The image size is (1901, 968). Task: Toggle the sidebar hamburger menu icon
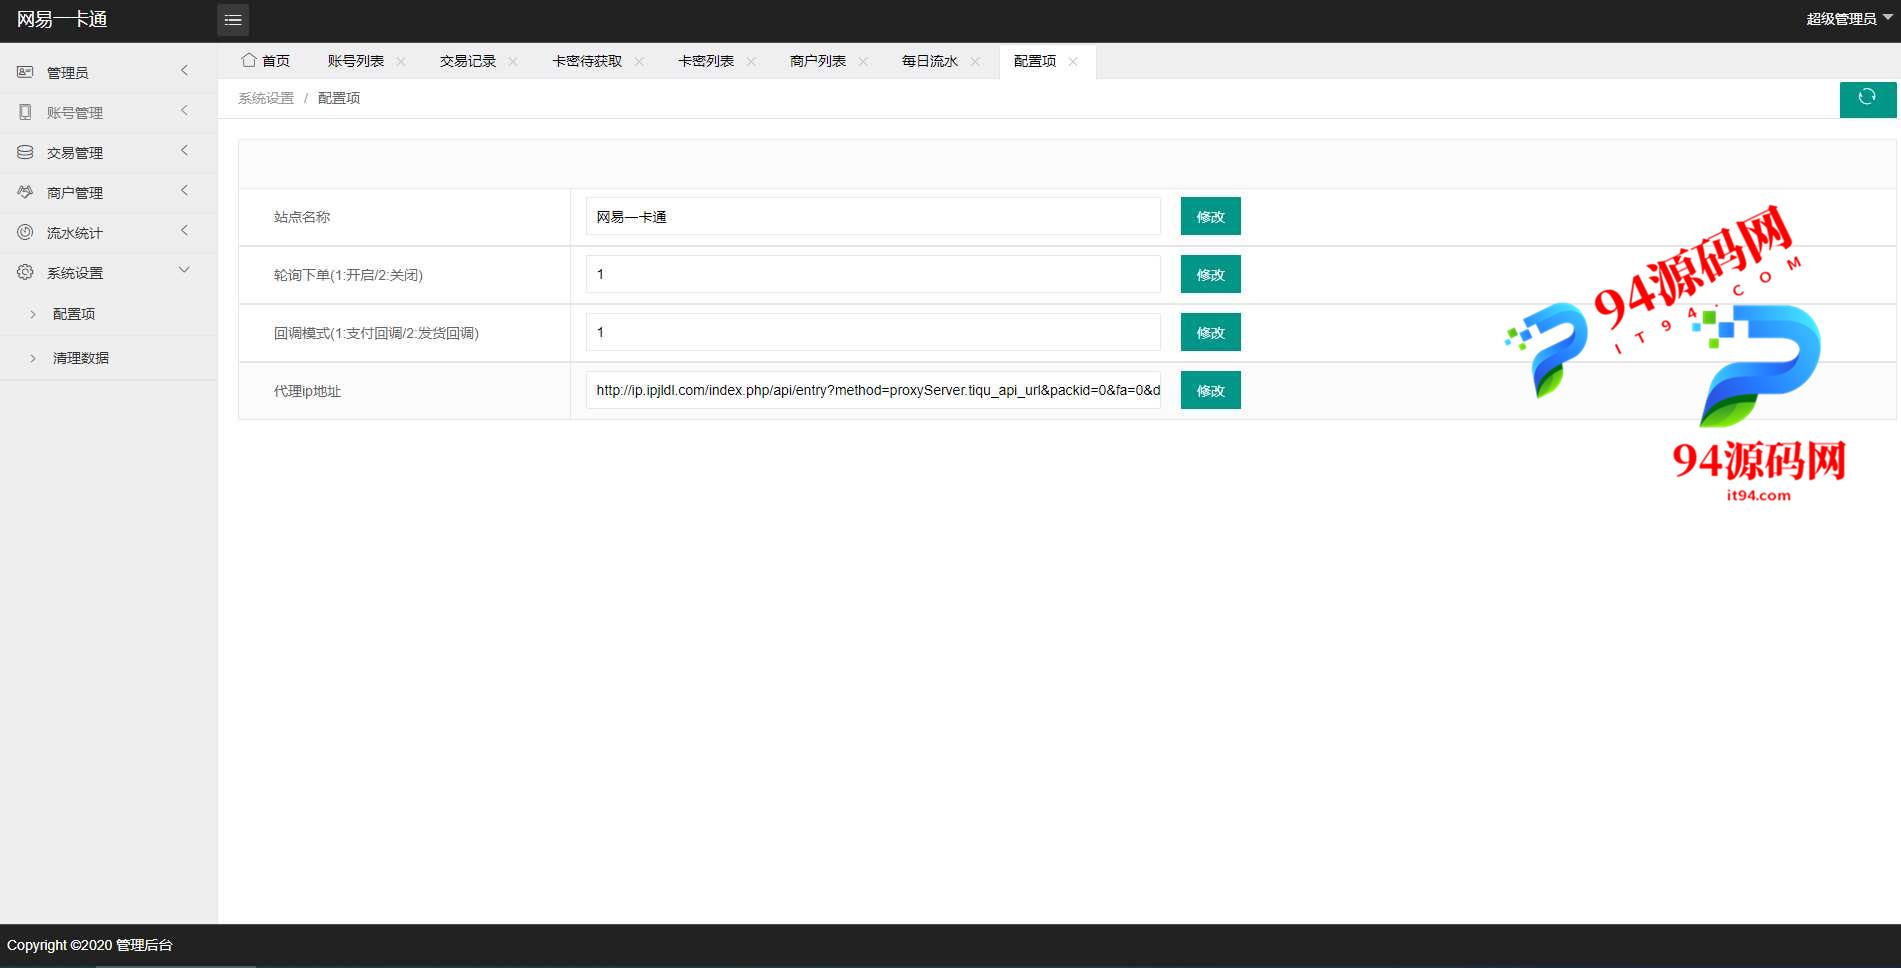pyautogui.click(x=233, y=20)
